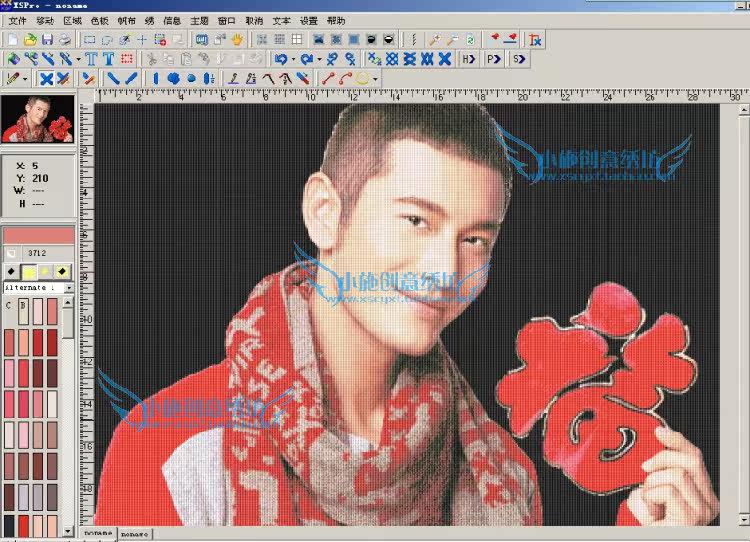Toggle the B column header in palette
This screenshot has width=750, height=542.
pos(23,305)
